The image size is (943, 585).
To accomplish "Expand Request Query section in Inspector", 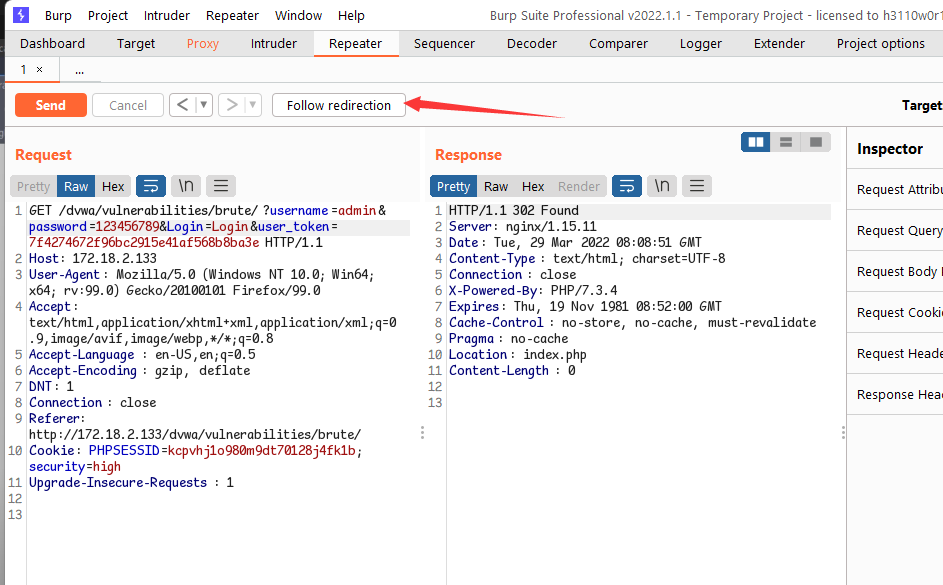I will tap(895, 230).
